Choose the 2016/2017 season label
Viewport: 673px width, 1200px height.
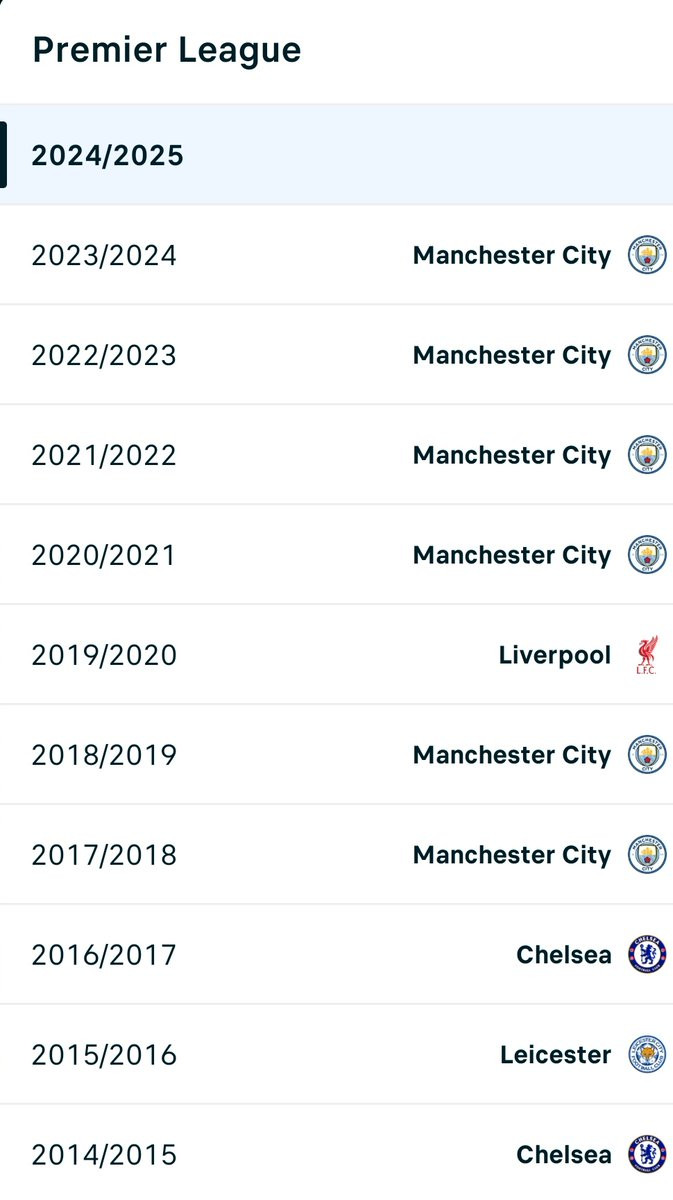[x=104, y=956]
